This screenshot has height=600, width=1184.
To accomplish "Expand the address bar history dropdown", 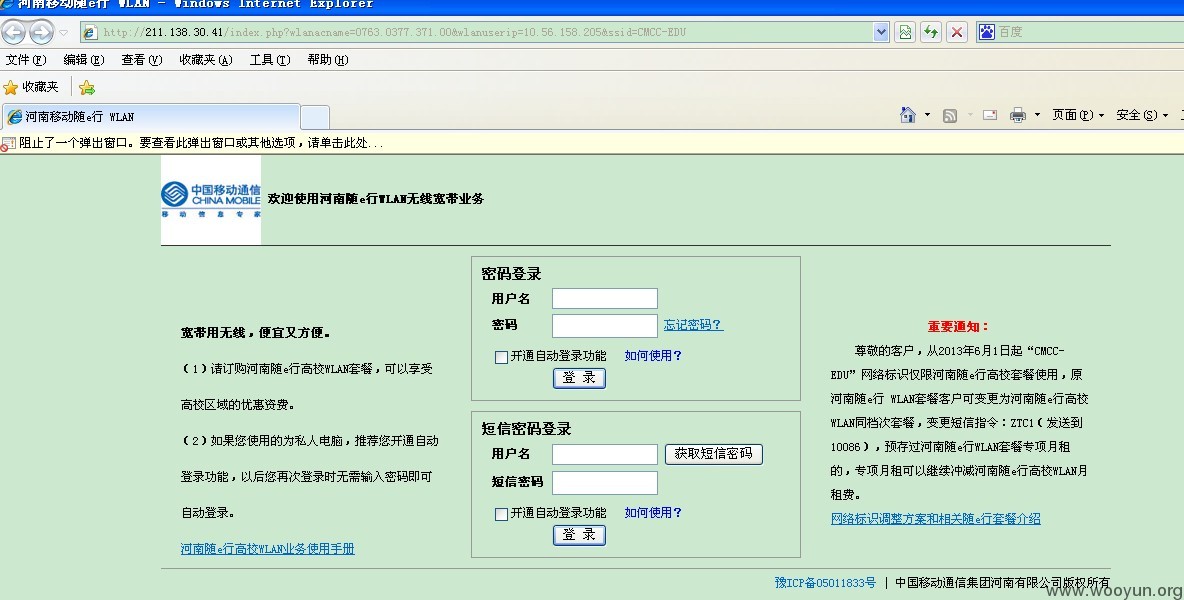I will tap(880, 32).
